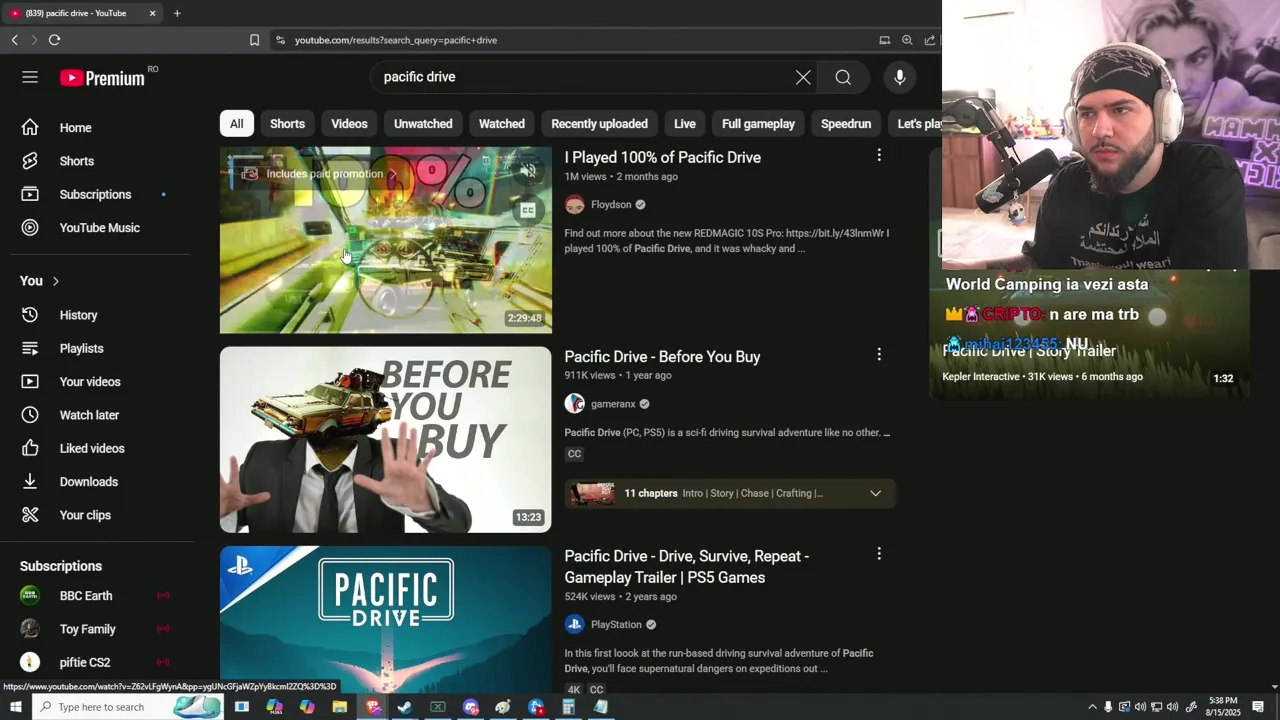Expand the 11 chapters dropdown

[875, 493]
